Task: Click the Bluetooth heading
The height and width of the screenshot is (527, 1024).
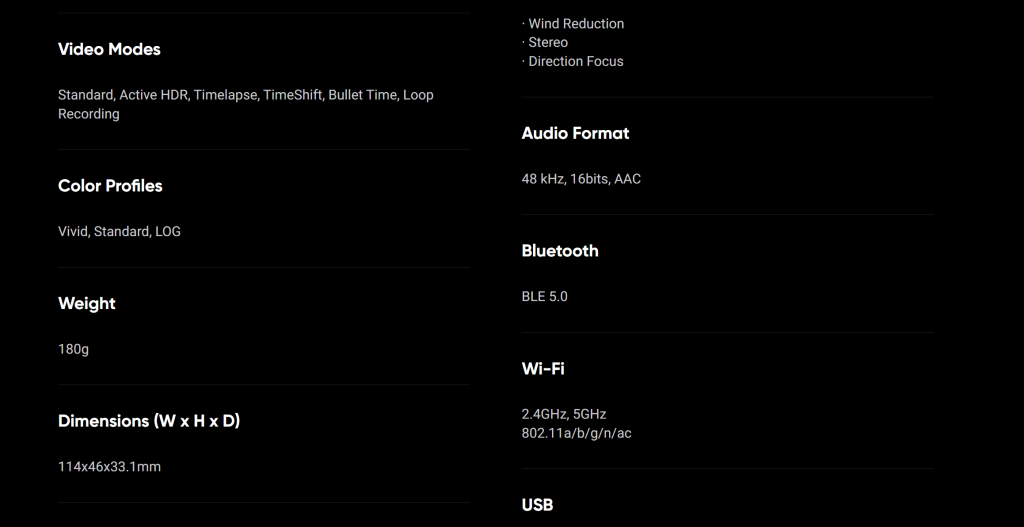Action: (560, 251)
